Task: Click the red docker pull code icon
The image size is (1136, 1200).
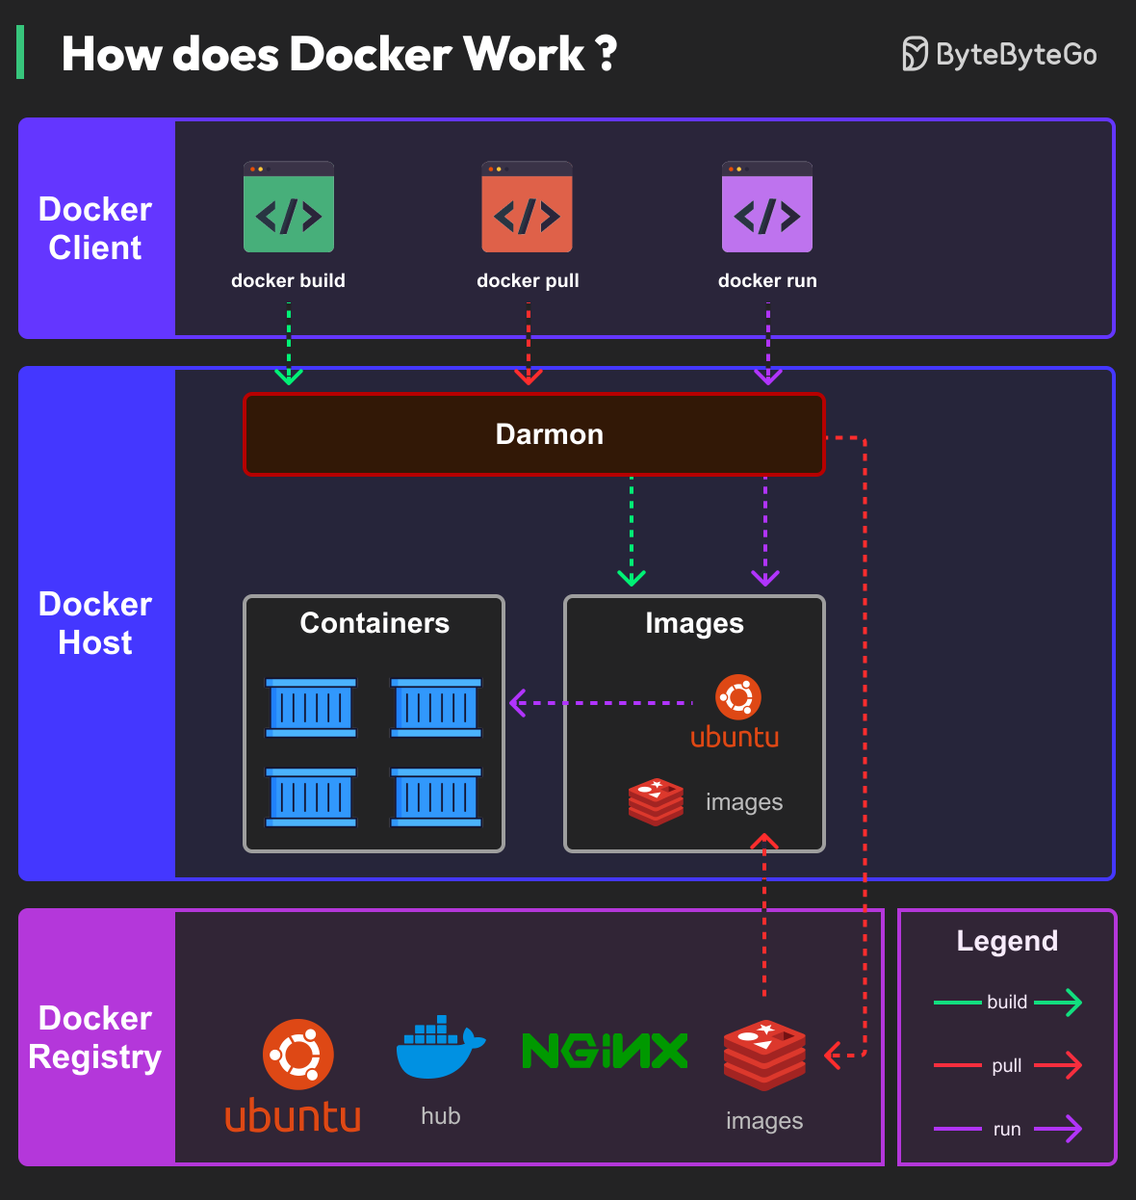Action: 527,207
